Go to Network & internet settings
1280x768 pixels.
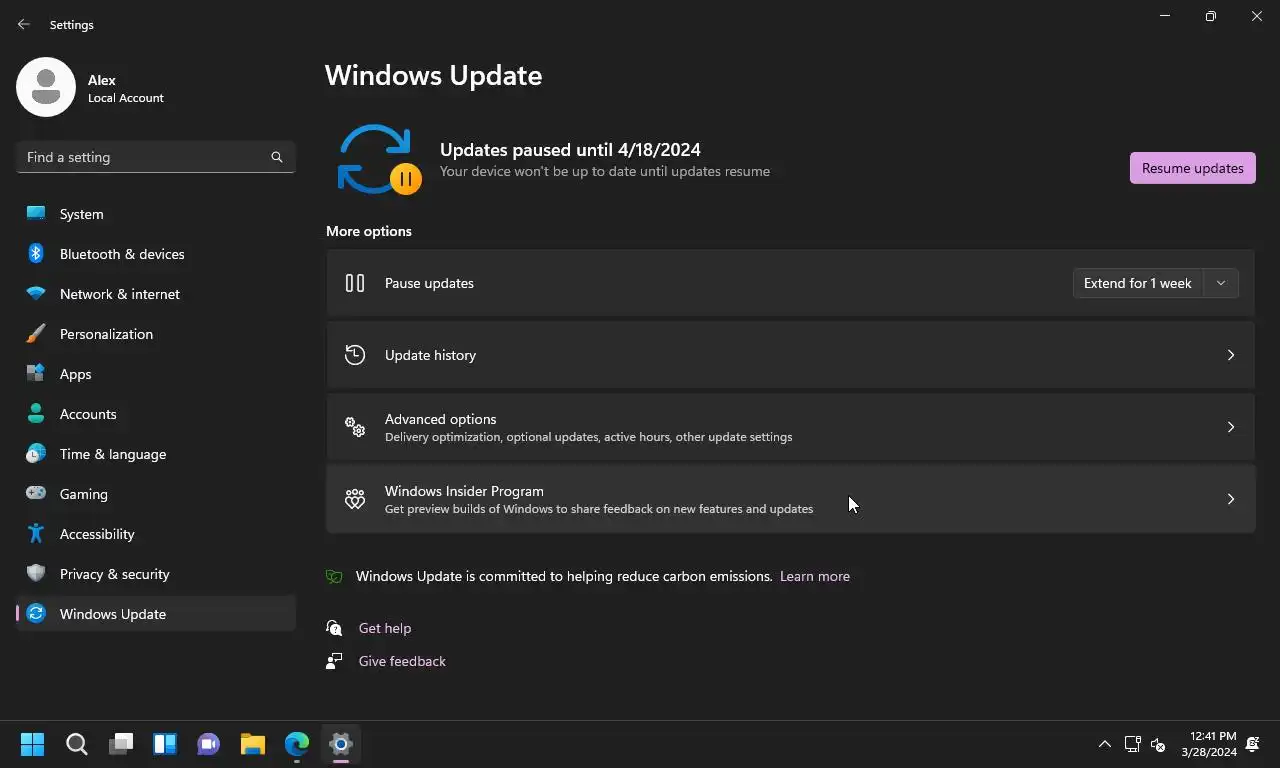(156, 294)
